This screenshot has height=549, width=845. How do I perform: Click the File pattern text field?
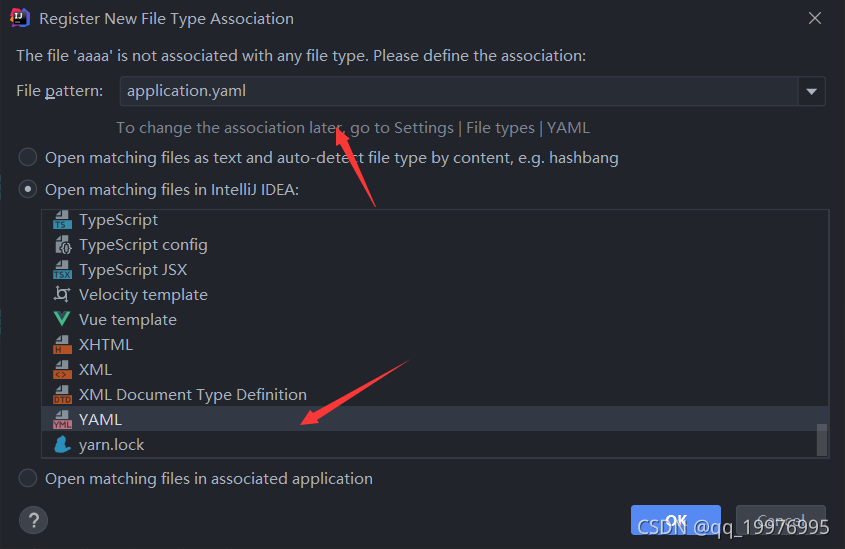(x=459, y=91)
